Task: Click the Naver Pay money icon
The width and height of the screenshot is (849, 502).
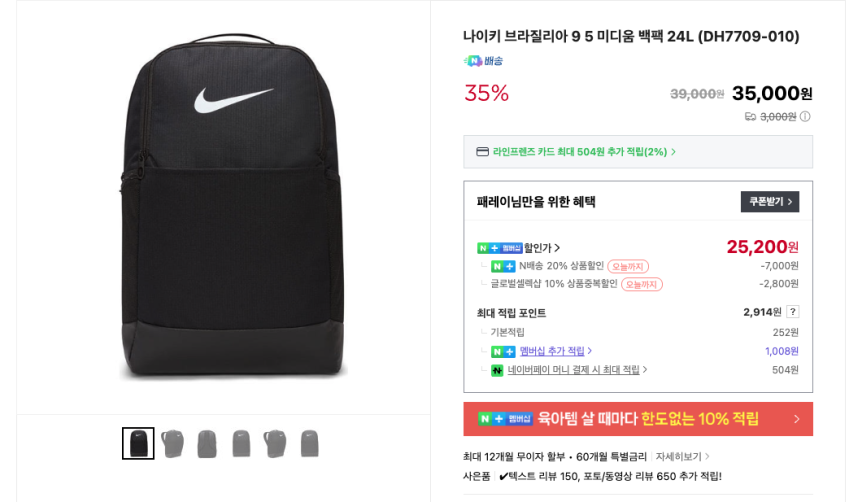Action: tap(497, 370)
